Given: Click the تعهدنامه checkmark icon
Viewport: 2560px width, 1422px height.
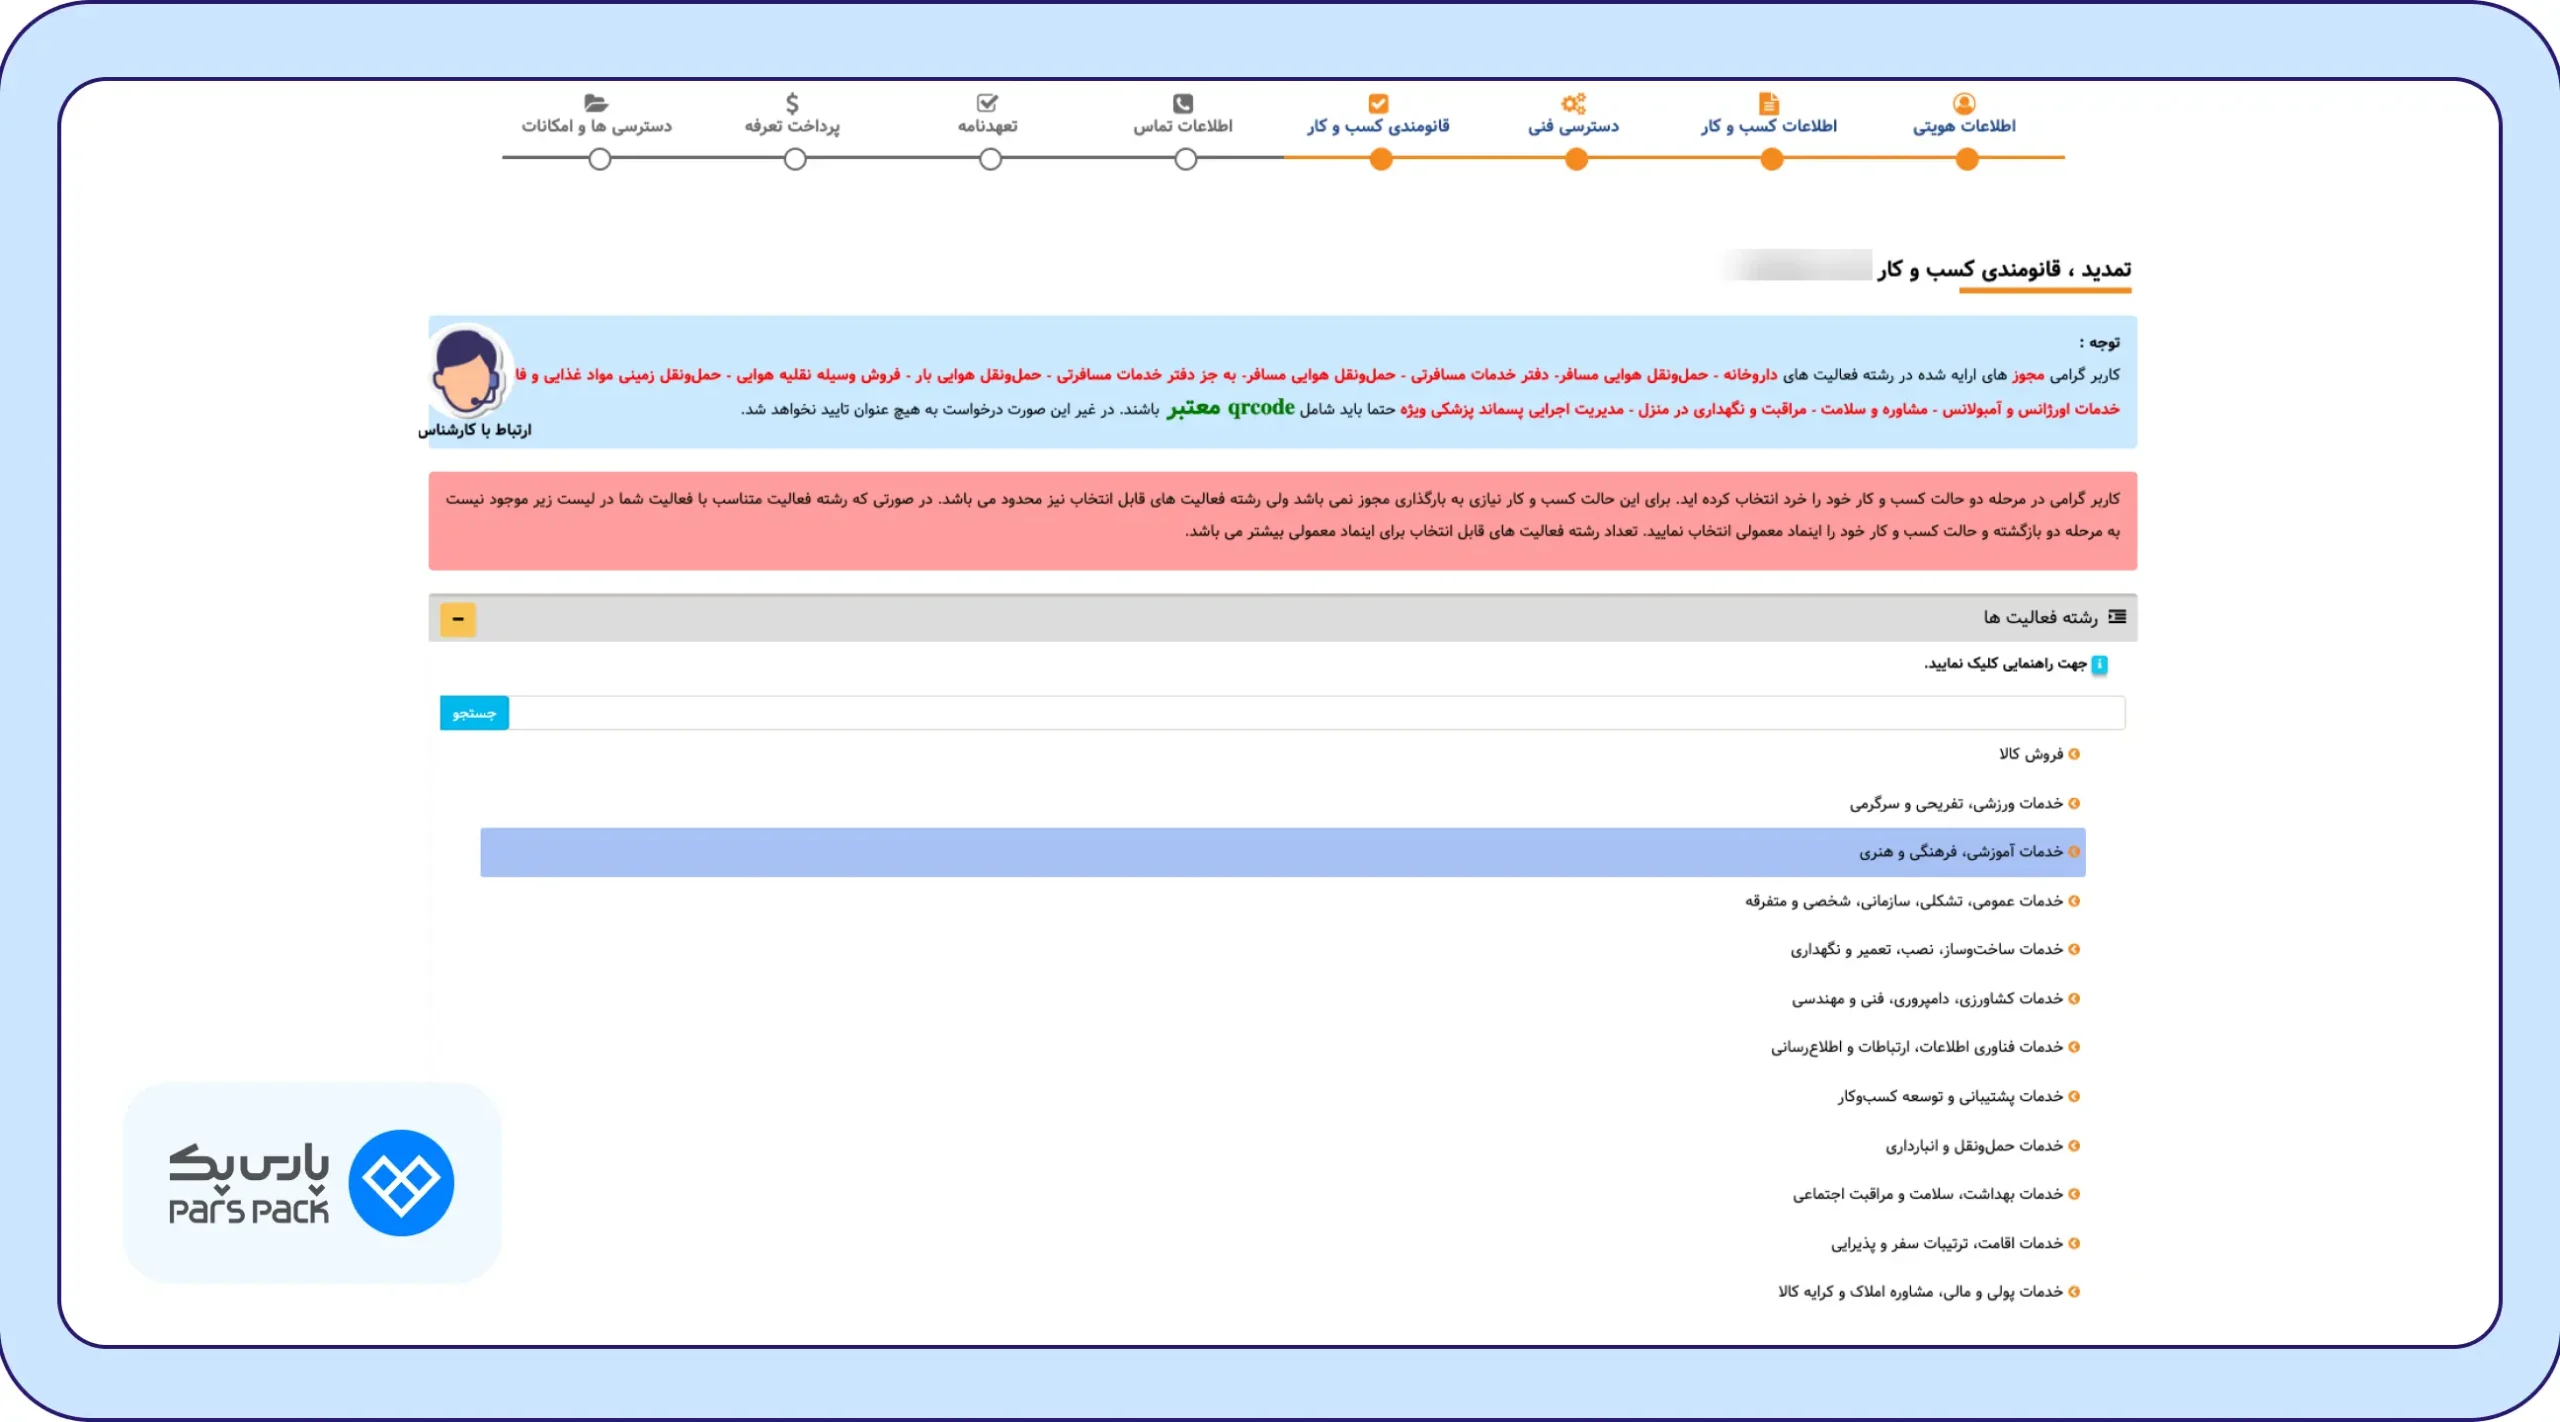Looking at the screenshot, I should click(x=988, y=103).
